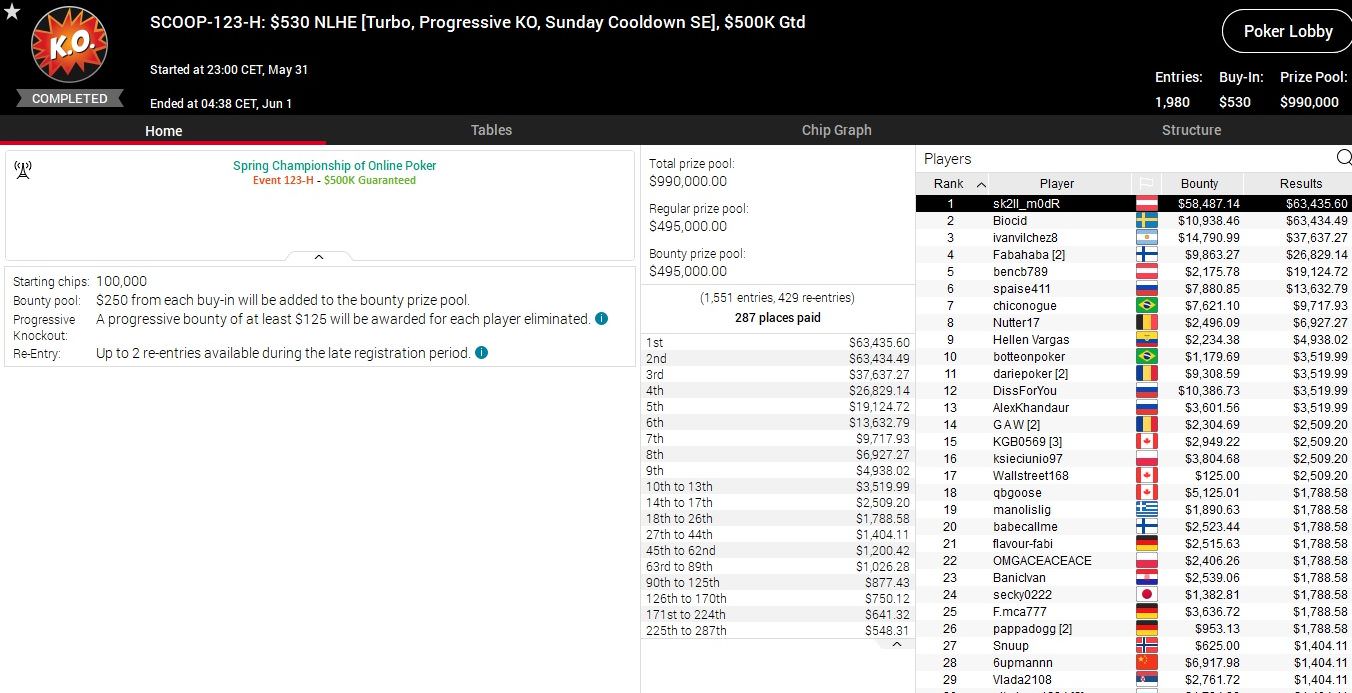Screen dimensions: 1352x693
Task: Switch to the Tables tab
Action: (x=491, y=130)
